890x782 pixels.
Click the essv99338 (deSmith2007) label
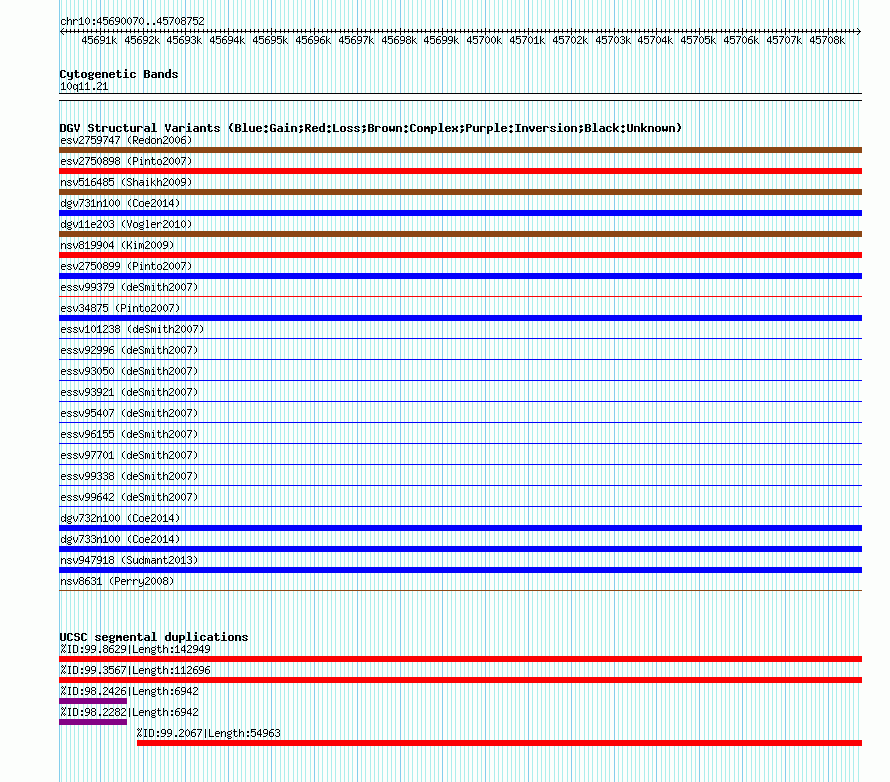coord(129,476)
